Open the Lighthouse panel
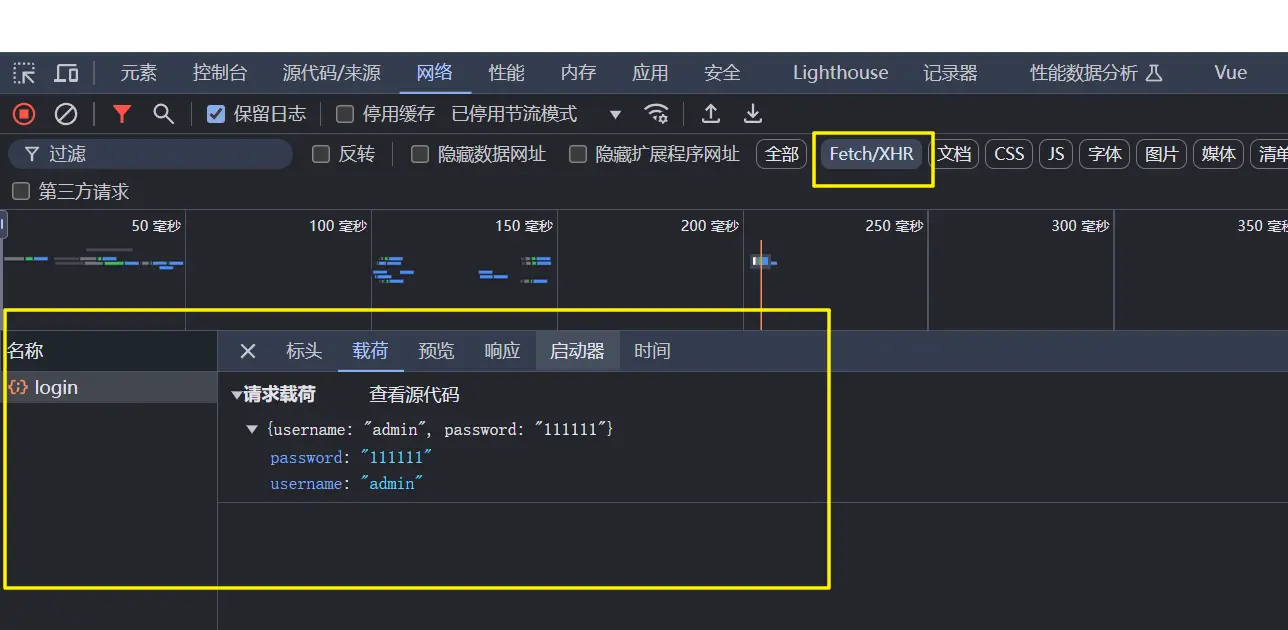This screenshot has height=630, width=1288. (x=841, y=73)
